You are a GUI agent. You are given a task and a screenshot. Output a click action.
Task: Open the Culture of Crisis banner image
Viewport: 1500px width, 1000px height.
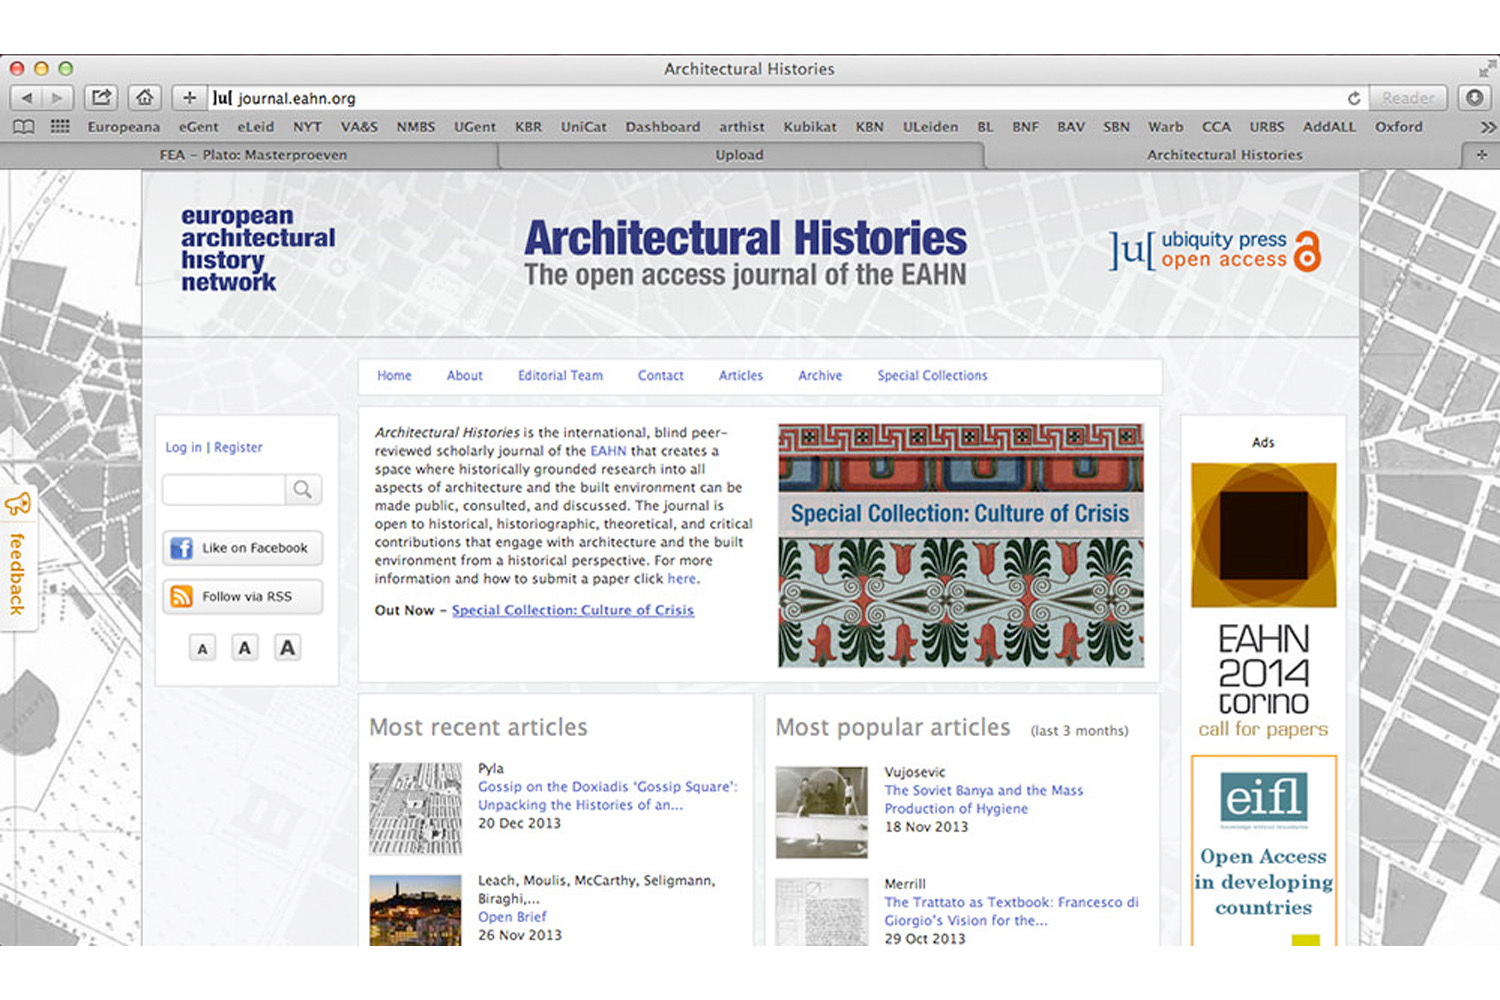coord(960,545)
